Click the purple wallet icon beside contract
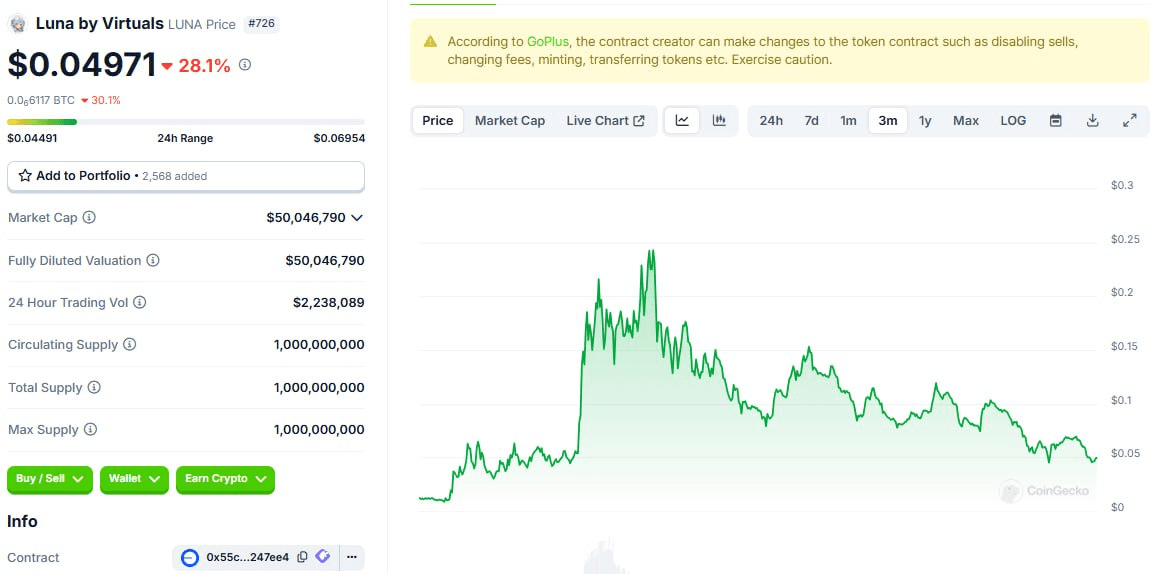The image size is (1157, 574). coord(322,557)
